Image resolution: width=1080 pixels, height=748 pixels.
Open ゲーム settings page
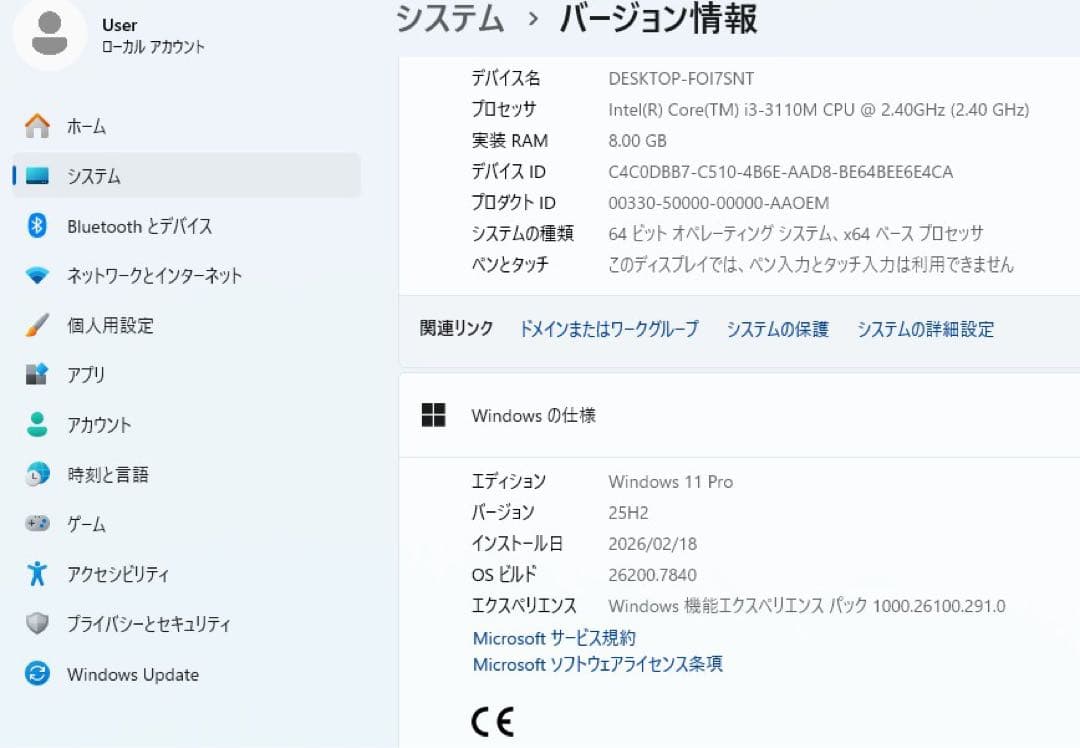pos(187,523)
